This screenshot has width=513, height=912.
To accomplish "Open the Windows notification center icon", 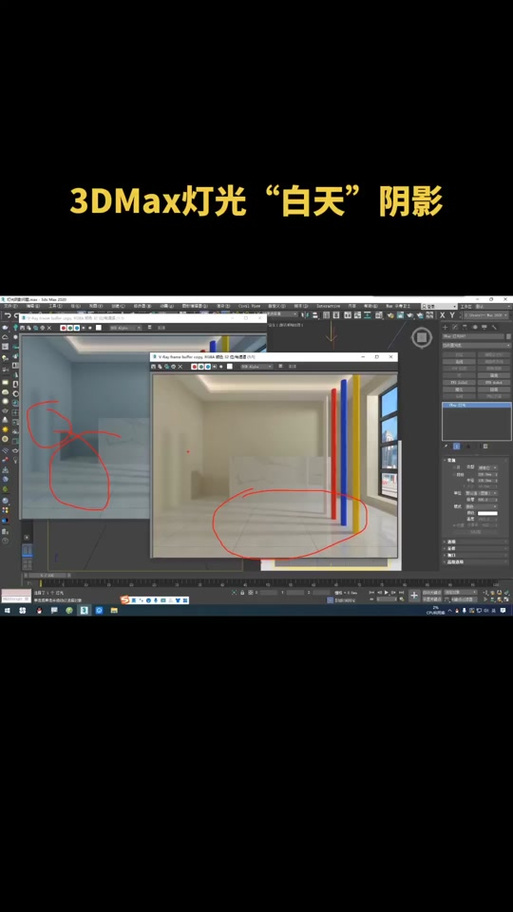I will click(503, 610).
